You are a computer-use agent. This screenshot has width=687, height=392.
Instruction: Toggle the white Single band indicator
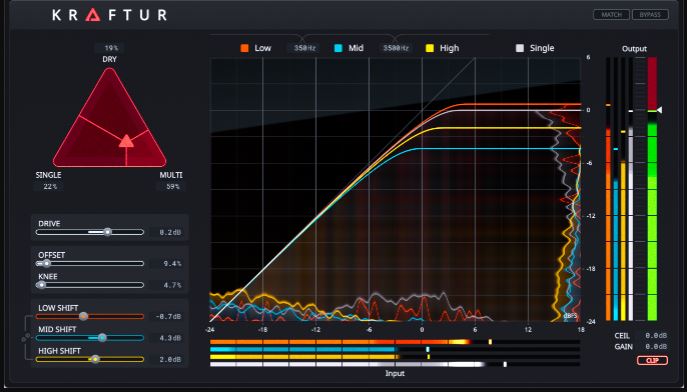520,48
